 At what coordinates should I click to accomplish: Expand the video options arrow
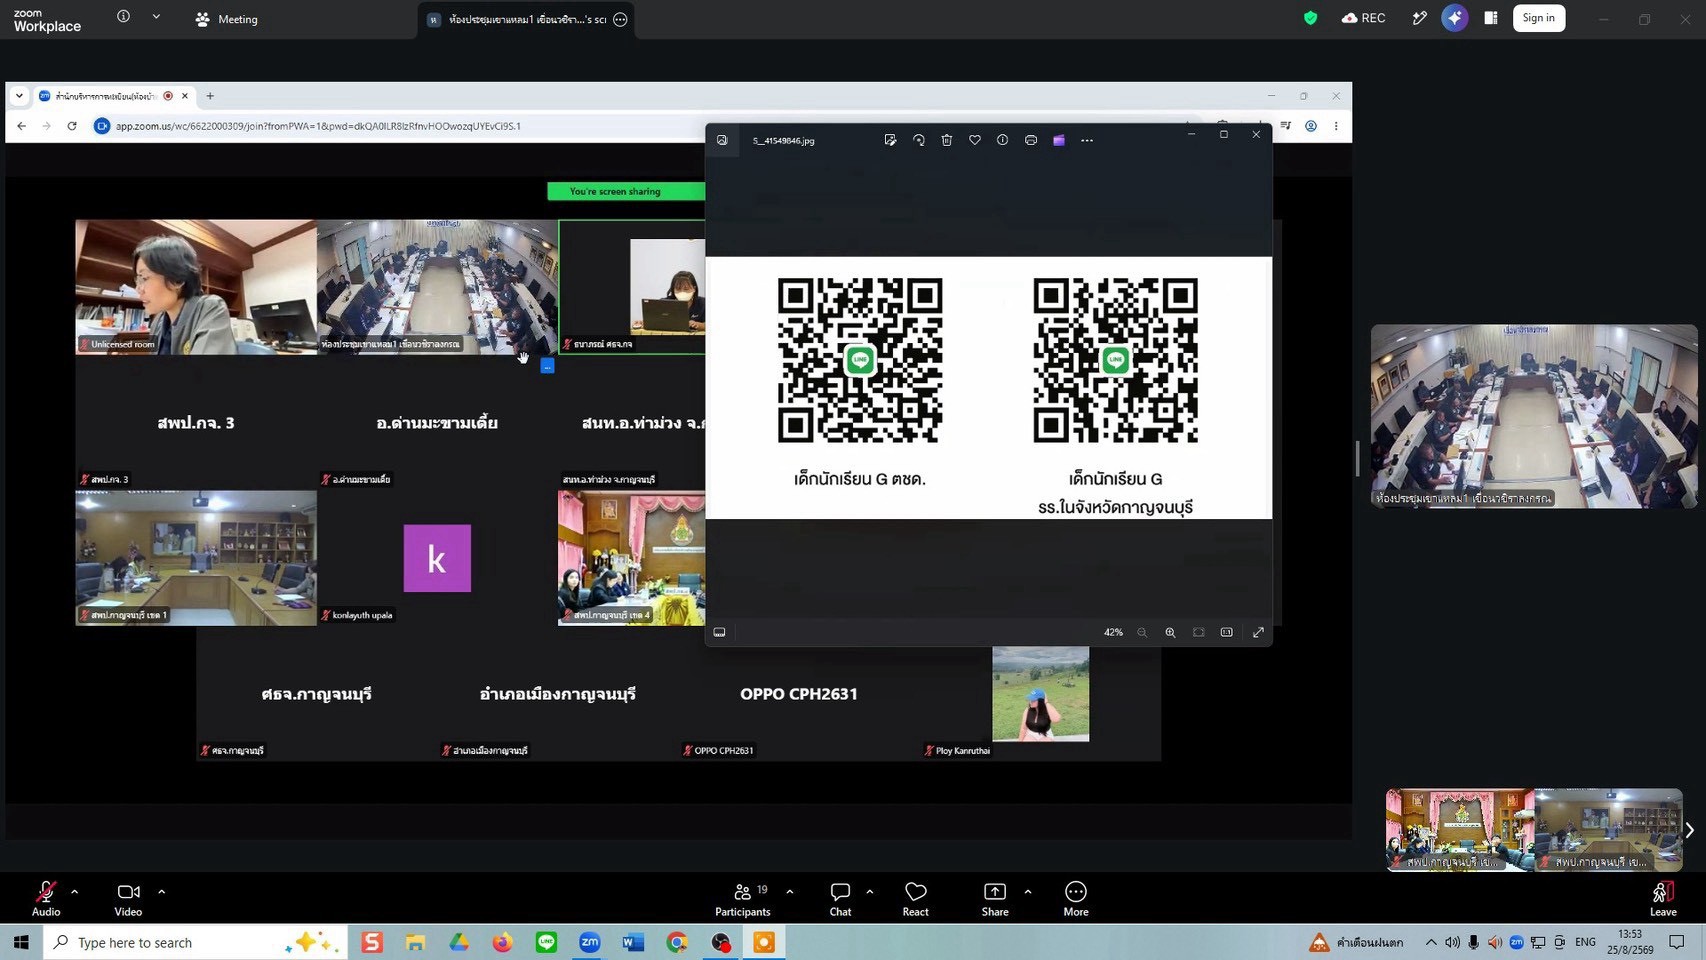pos(161,891)
